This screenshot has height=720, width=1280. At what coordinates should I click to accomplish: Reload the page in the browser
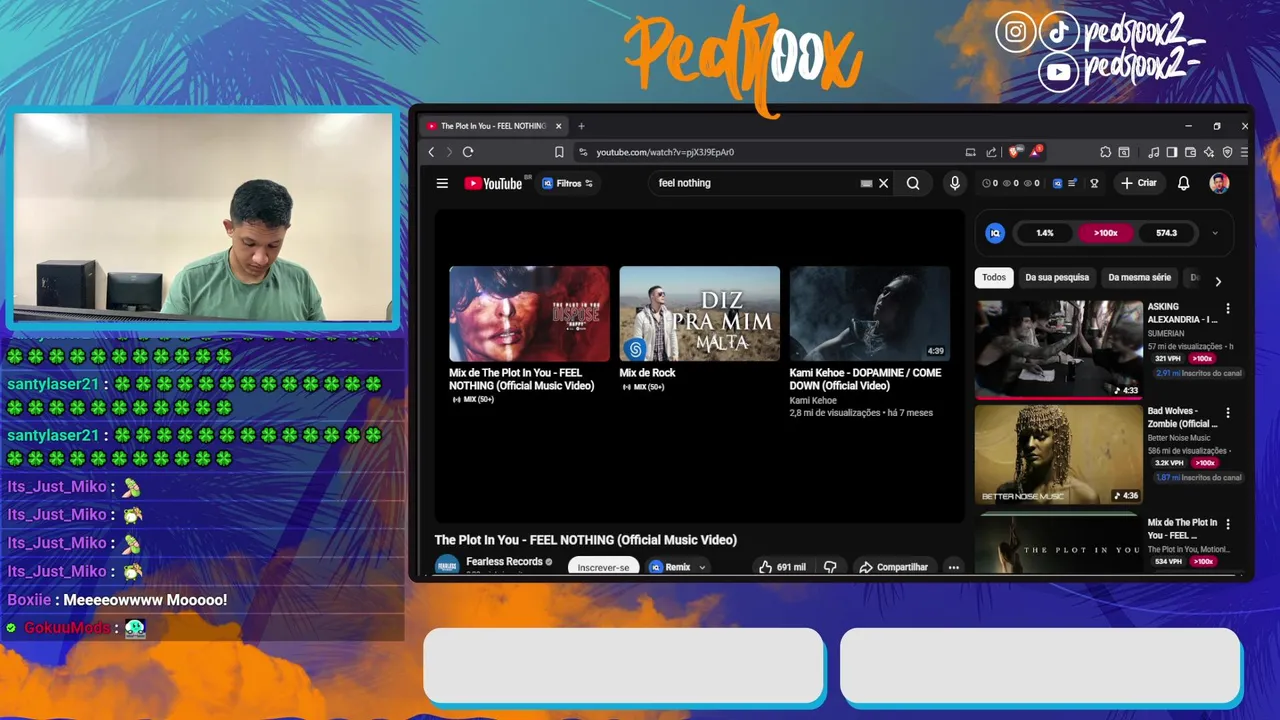point(467,152)
